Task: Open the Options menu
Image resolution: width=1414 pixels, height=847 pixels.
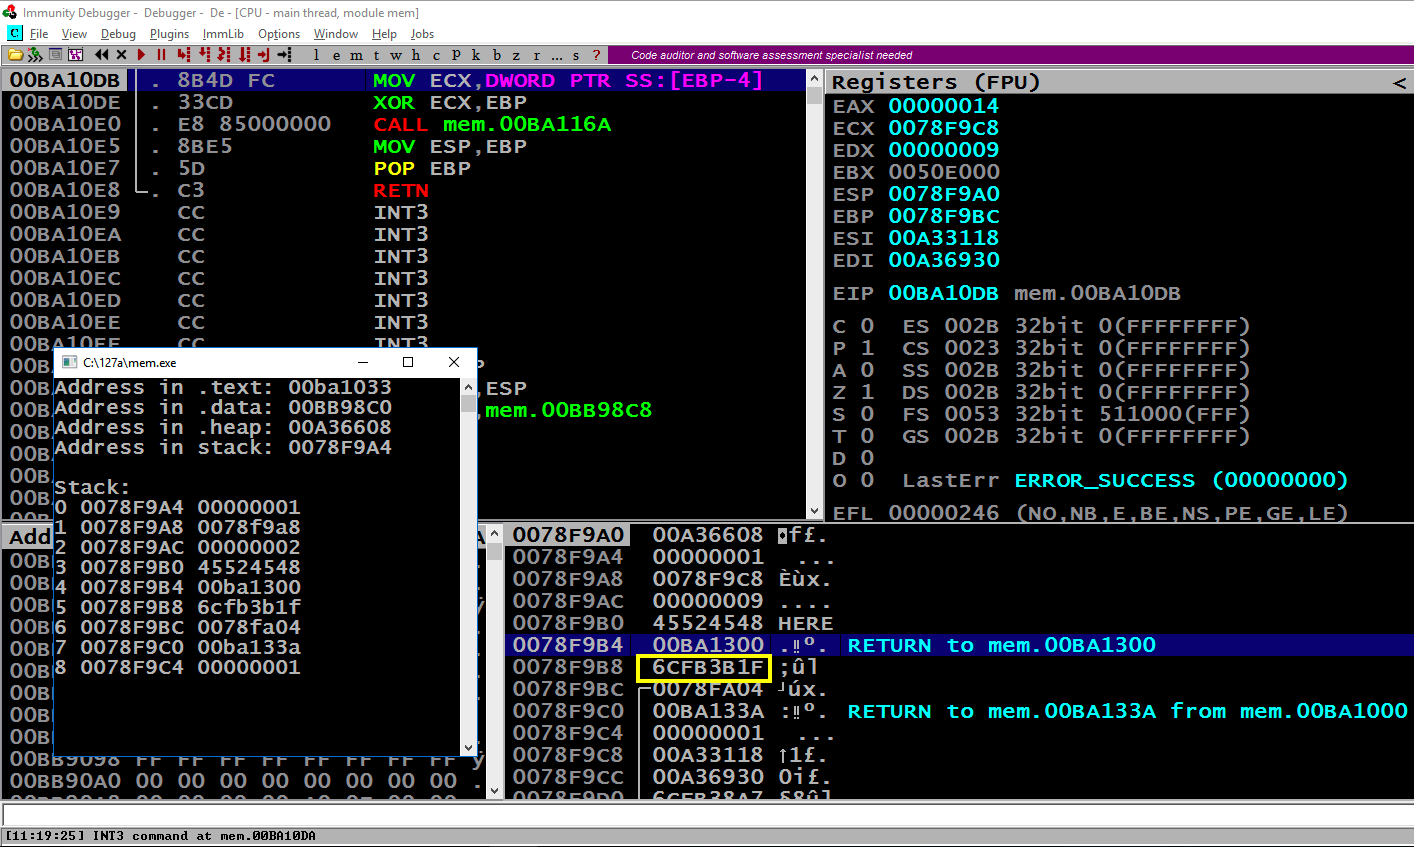Action: 279,34
